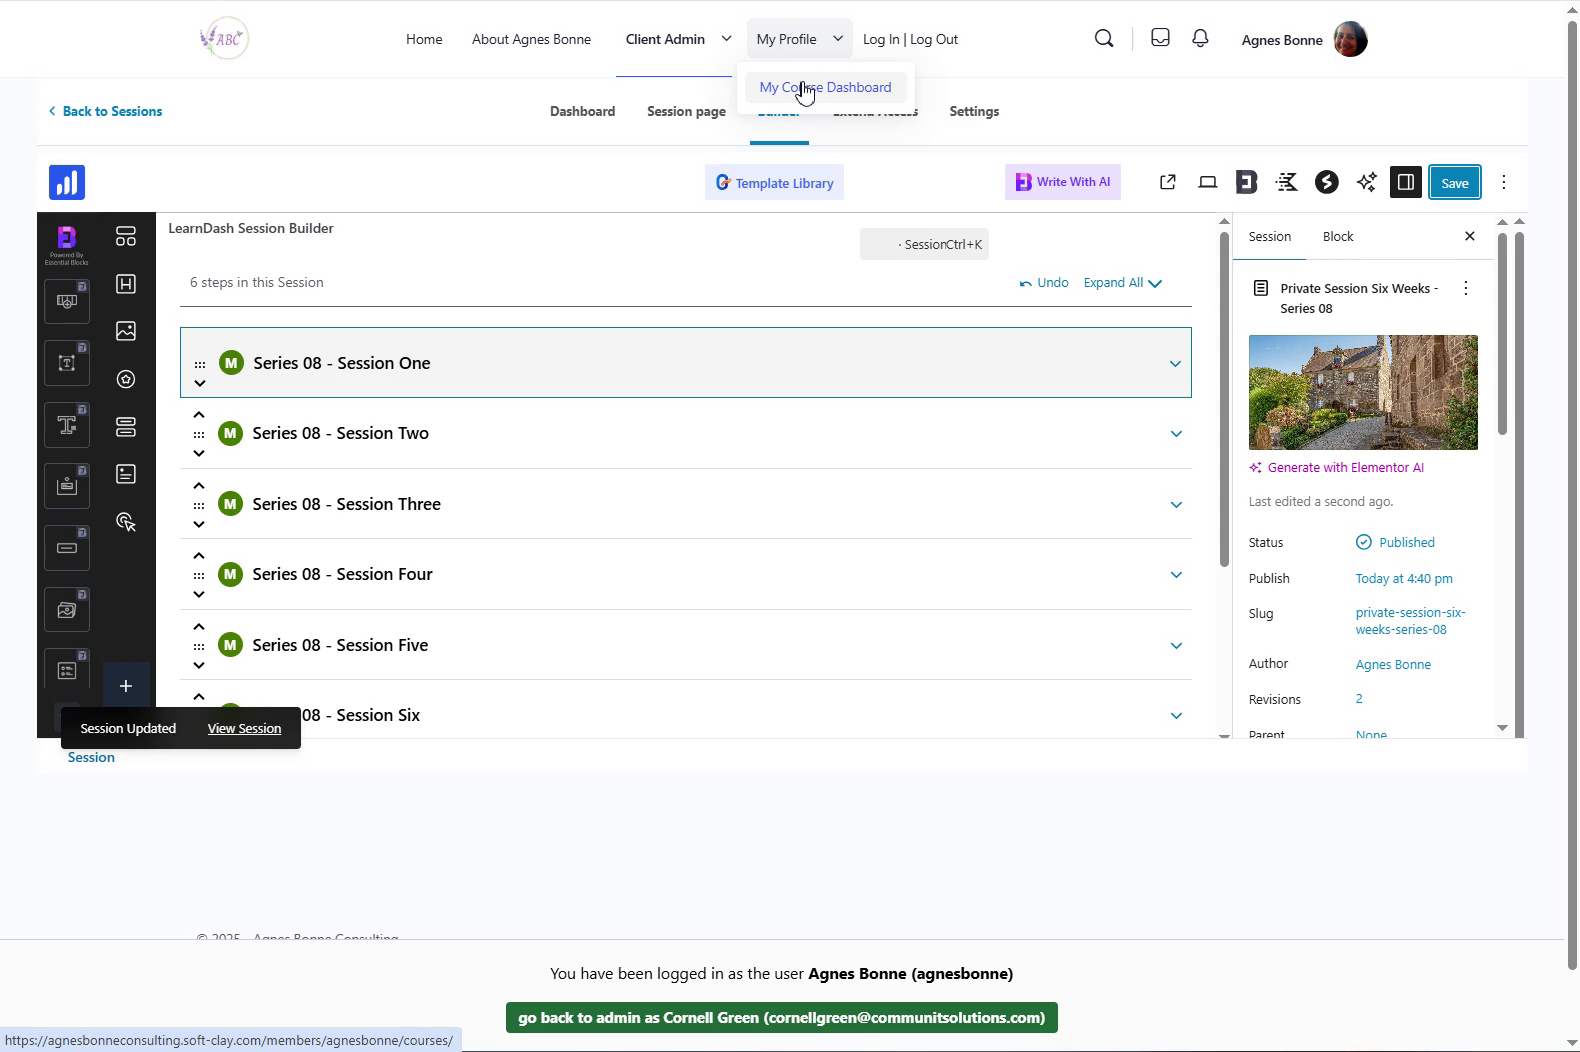Screen dimensions: 1580x1052
Task: Click the view in new tab icon
Action: click(1167, 182)
